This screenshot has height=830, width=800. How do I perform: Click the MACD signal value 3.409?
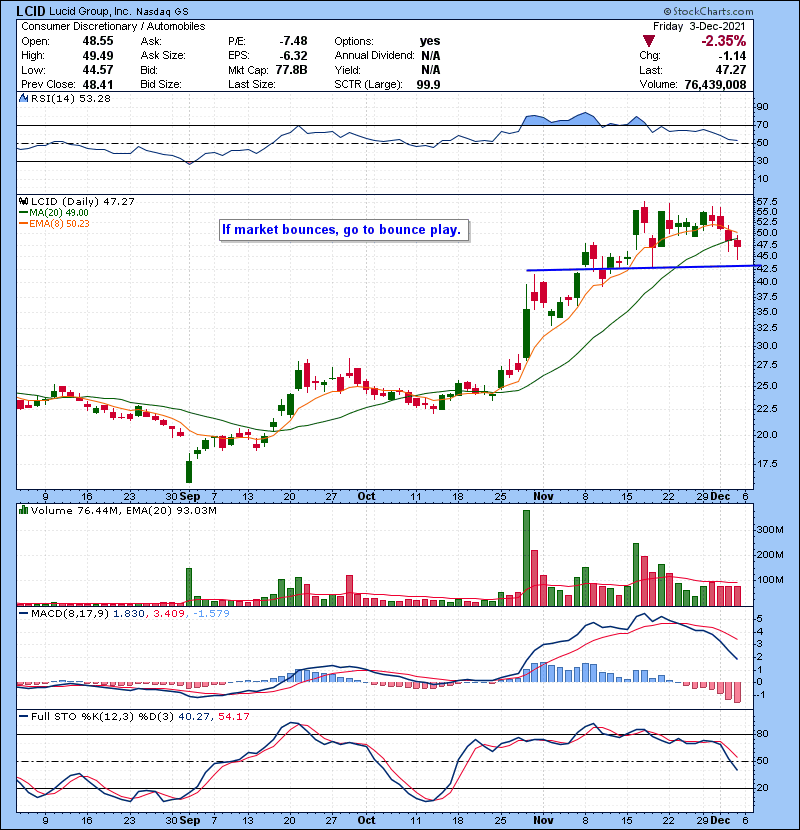(x=169, y=613)
